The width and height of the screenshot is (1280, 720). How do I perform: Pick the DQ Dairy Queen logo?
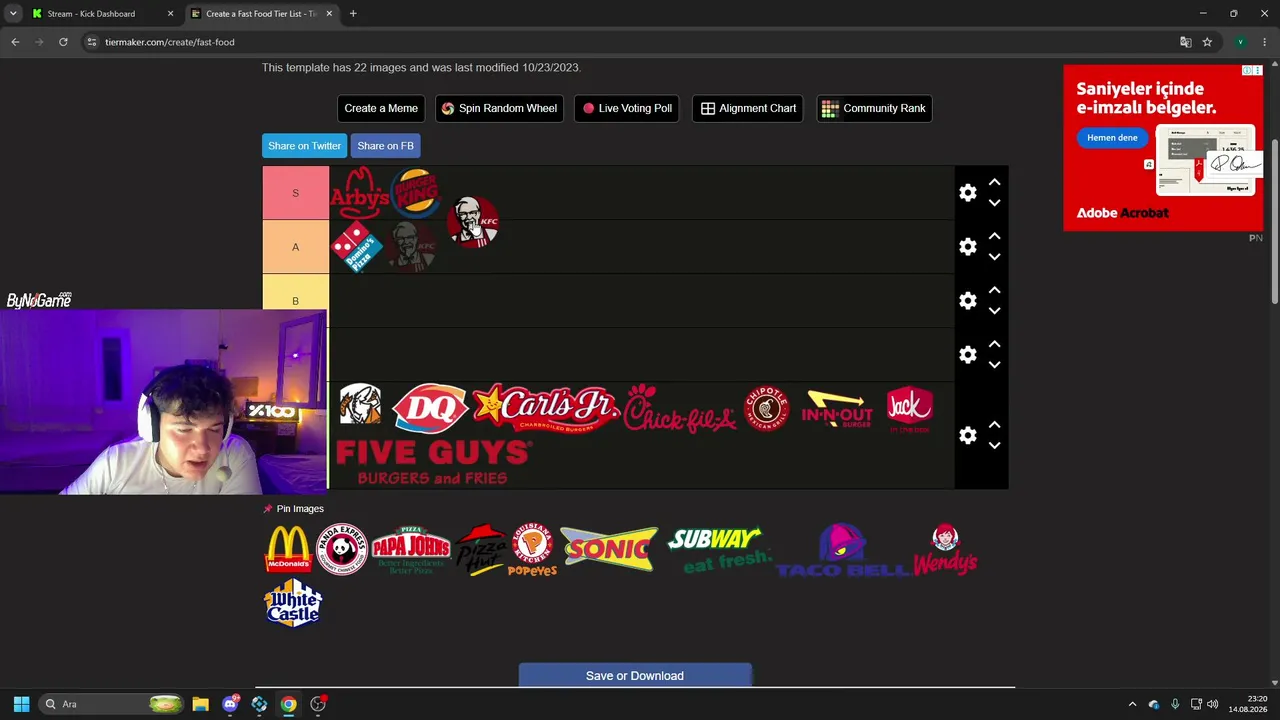430,408
